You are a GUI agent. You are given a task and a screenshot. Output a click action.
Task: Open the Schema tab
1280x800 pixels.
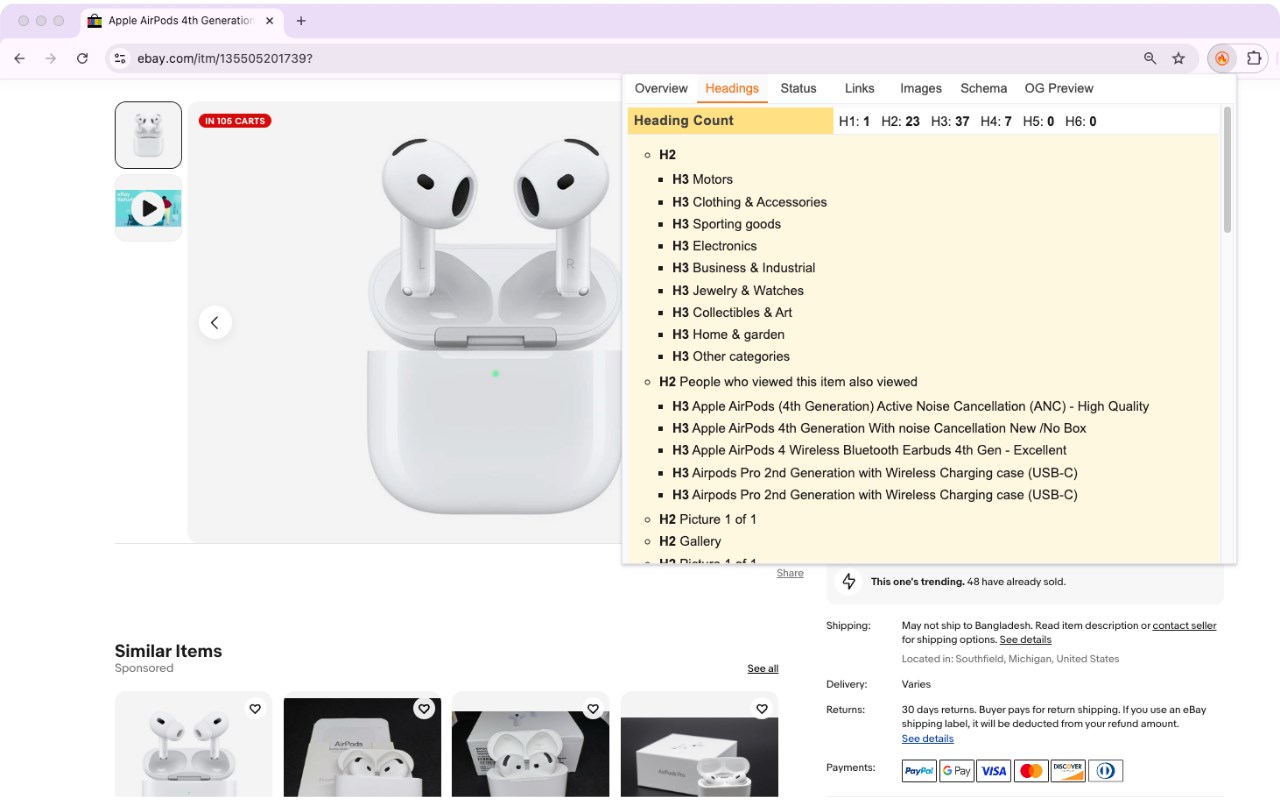pyautogui.click(x=984, y=88)
